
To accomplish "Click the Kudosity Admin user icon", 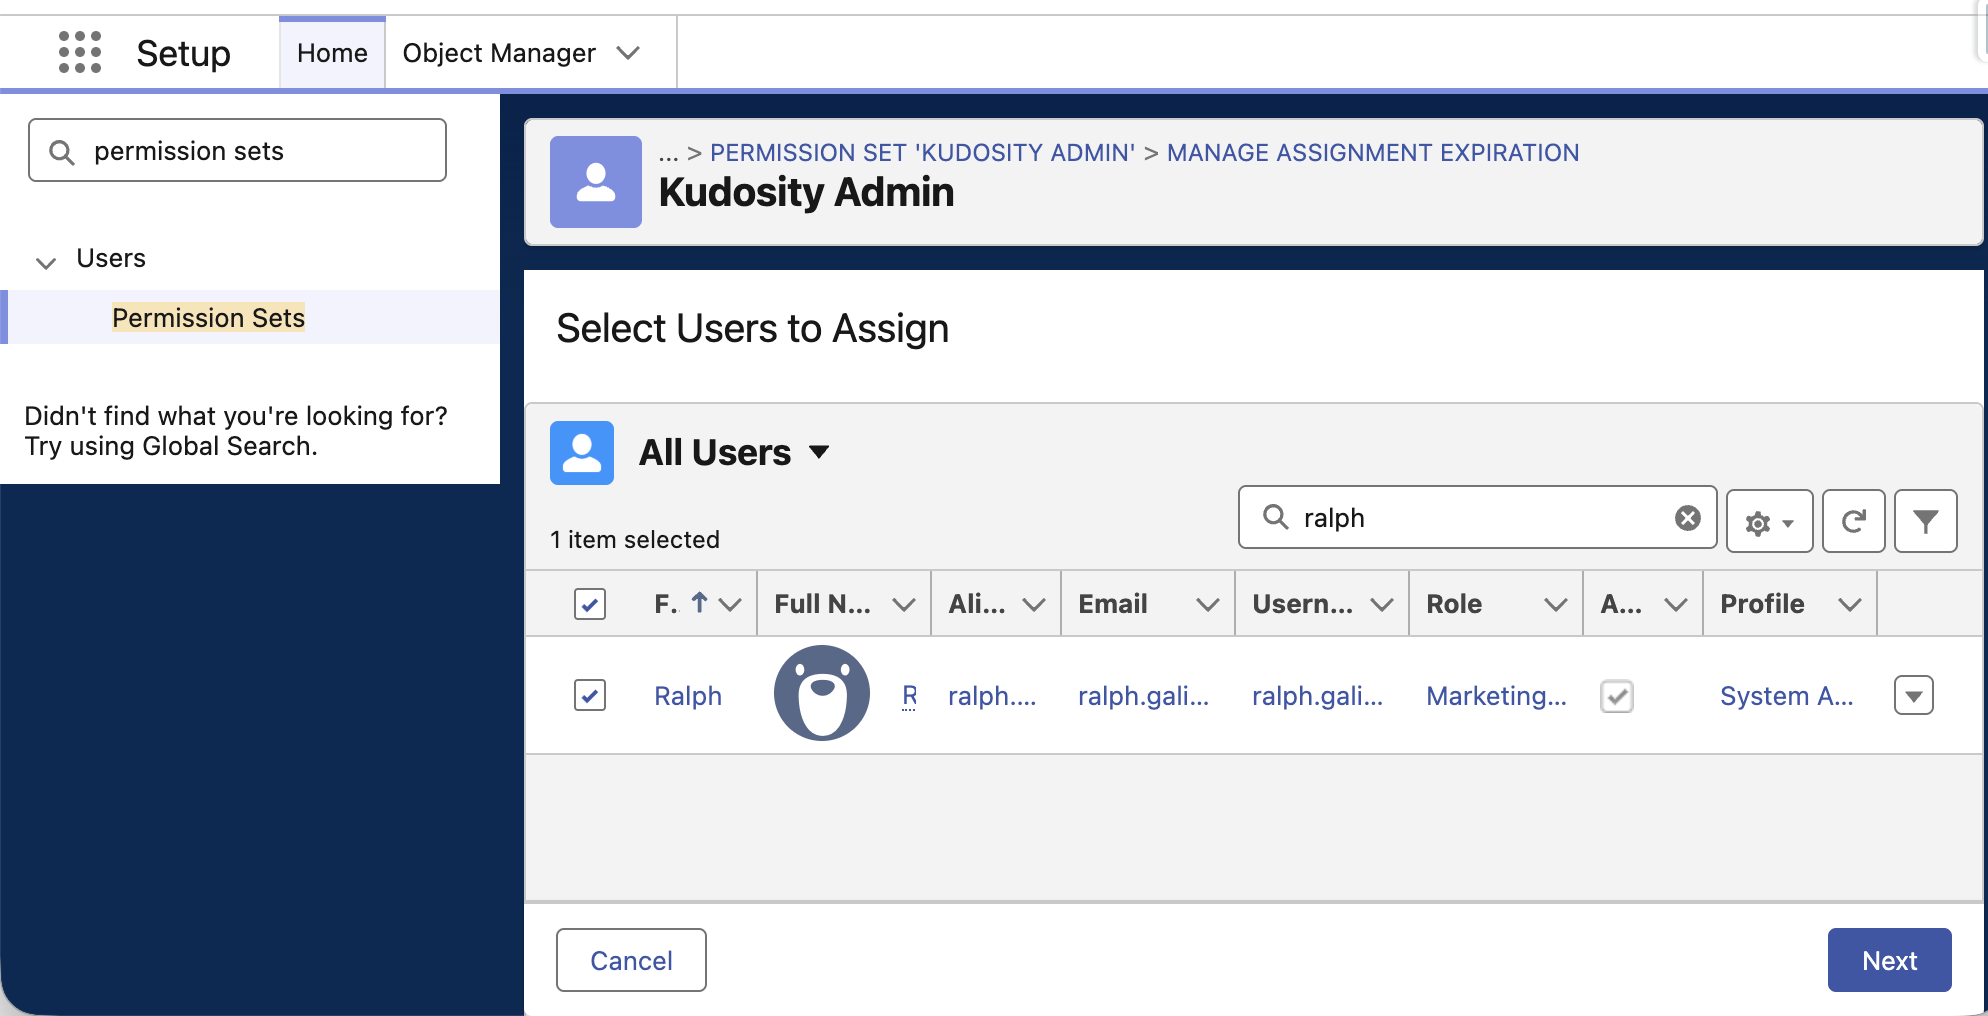I will (596, 182).
